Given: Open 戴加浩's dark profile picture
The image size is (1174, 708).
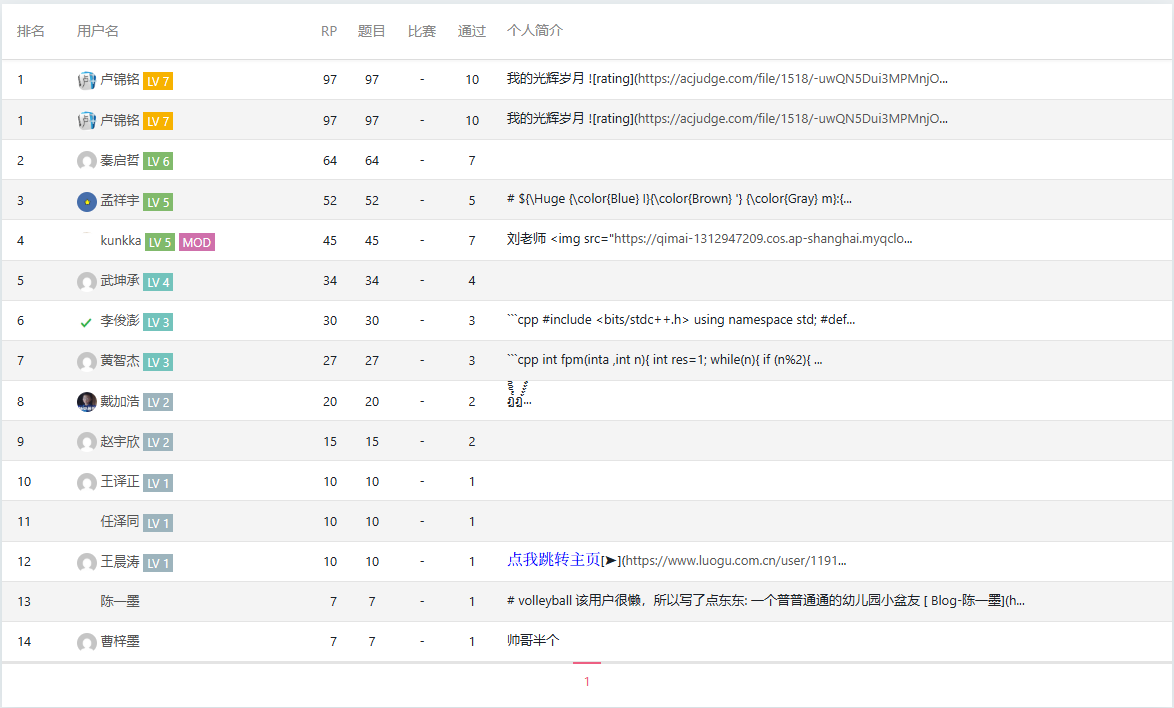Looking at the screenshot, I should coord(87,401).
